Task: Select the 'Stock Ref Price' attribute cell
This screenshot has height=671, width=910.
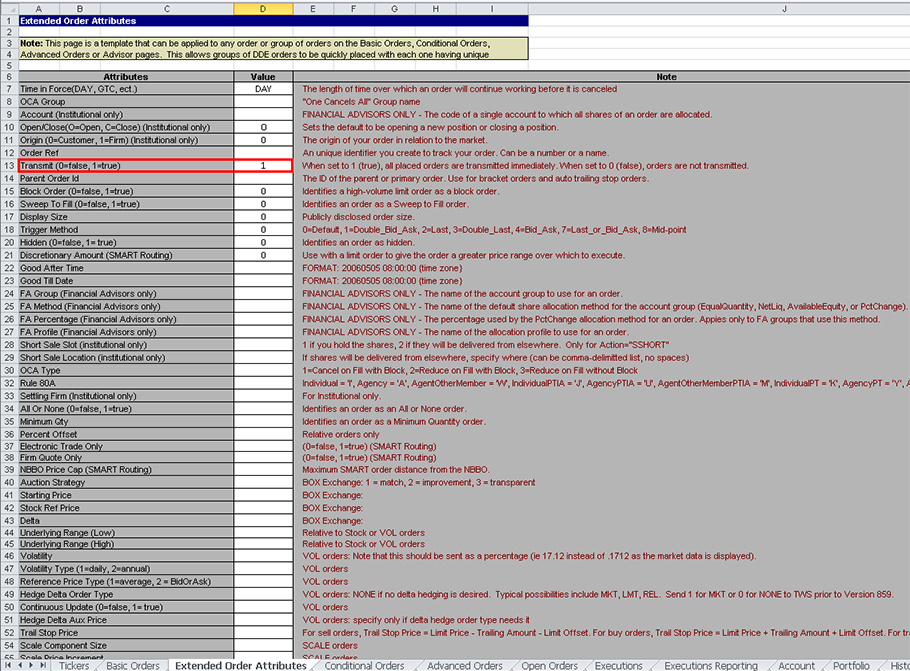Action: (126, 508)
